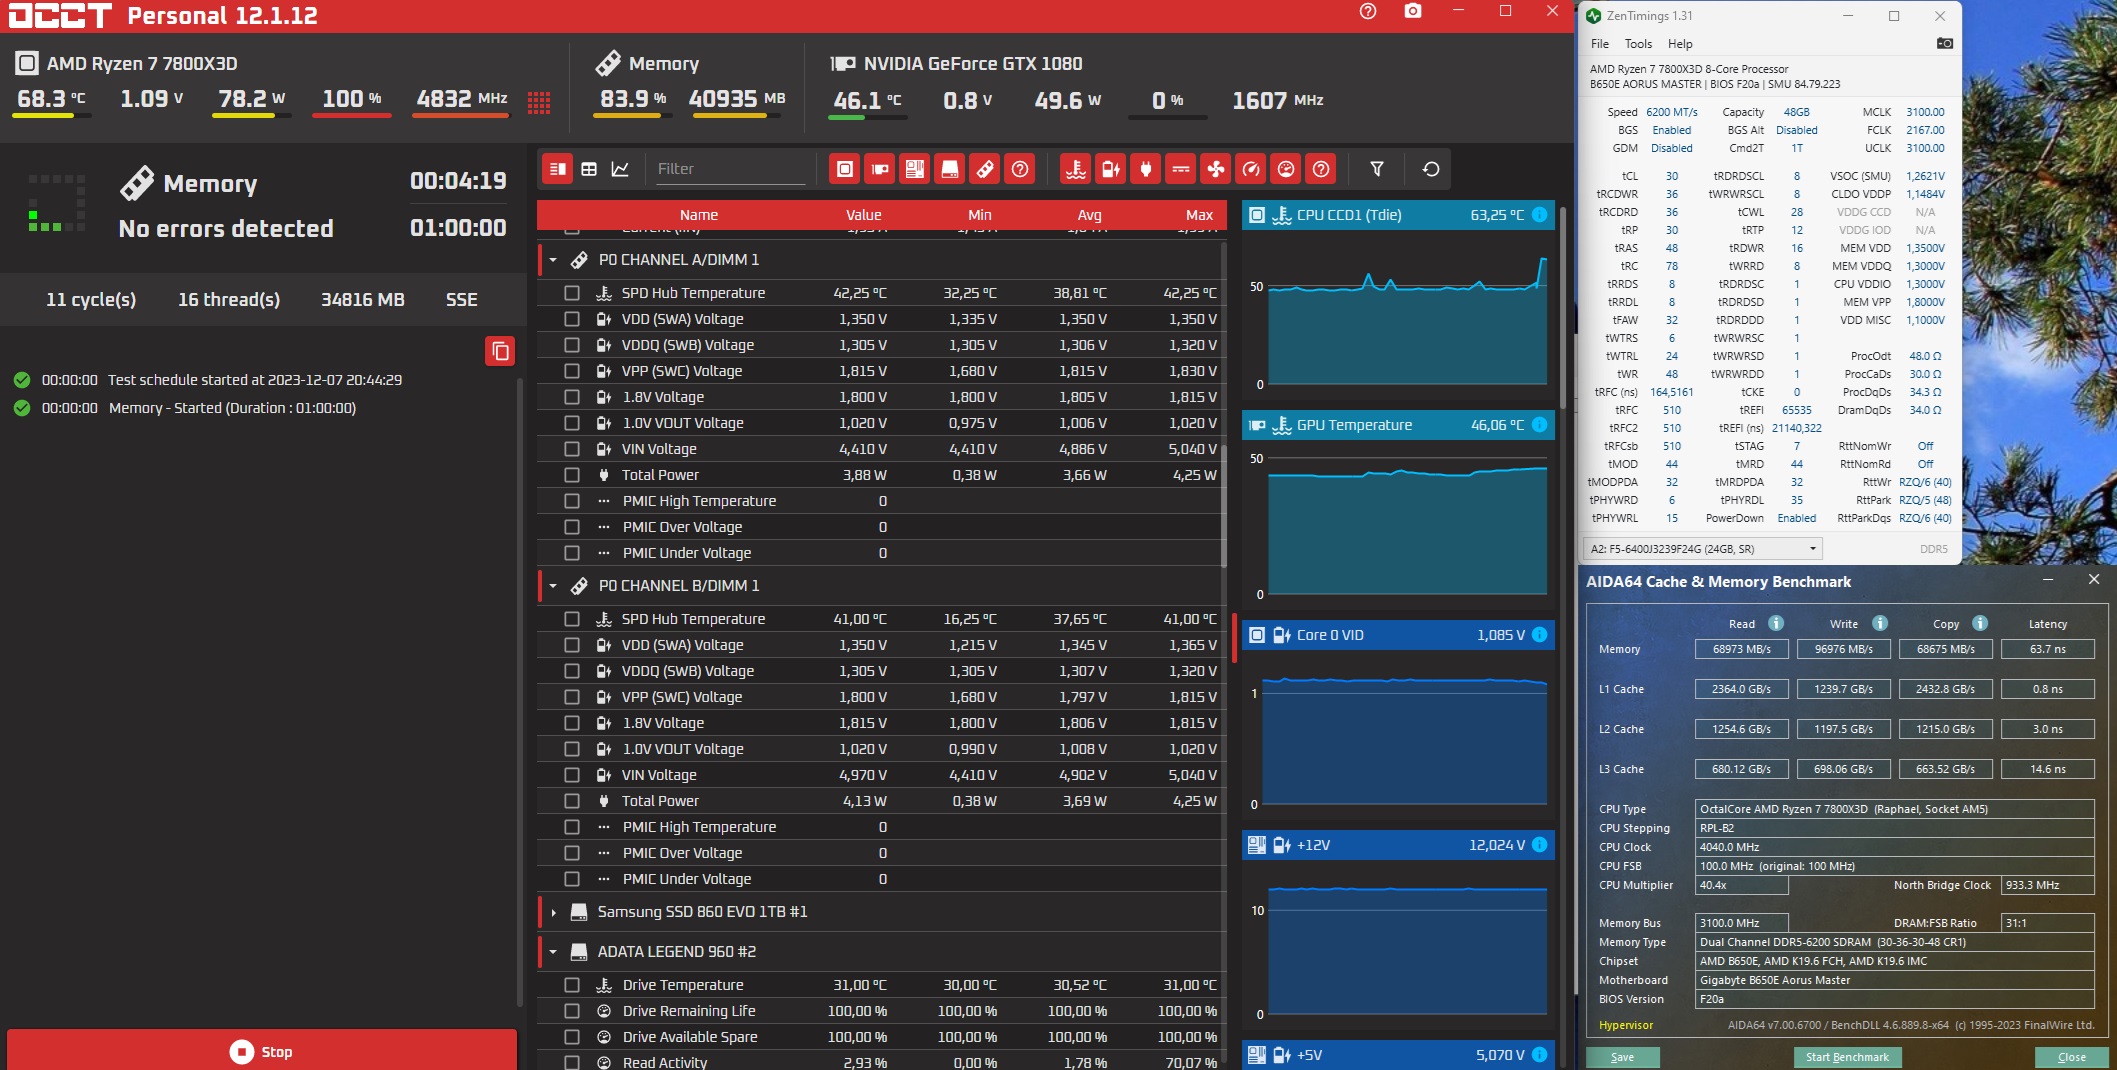Image resolution: width=2117 pixels, height=1070 pixels.
Task: Open the File menu in ZenTimings
Action: [x=1600, y=44]
